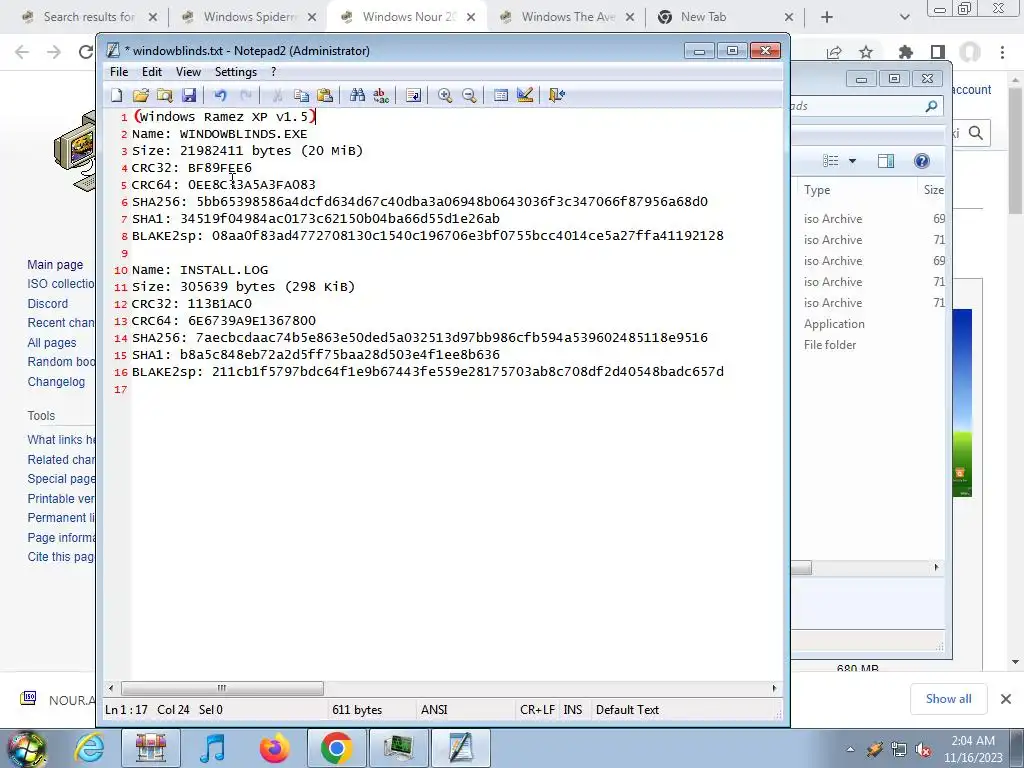Click the Redo arrow icon

click(246, 95)
